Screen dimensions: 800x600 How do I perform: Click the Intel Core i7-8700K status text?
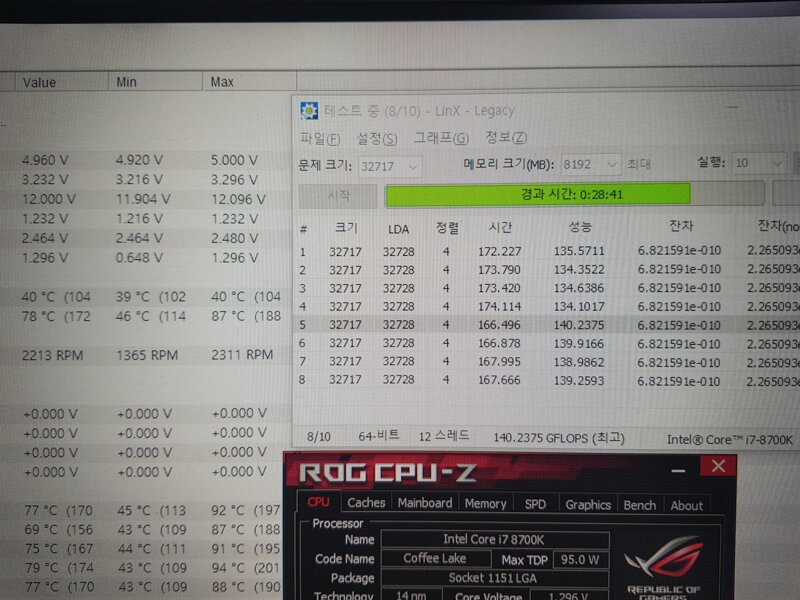point(730,440)
